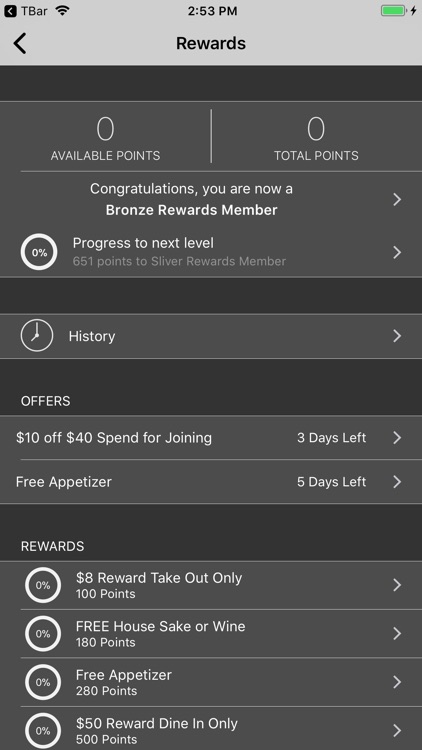Open Free Appetizer 280 Points reward
This screenshot has width=422, height=750.
(211, 682)
